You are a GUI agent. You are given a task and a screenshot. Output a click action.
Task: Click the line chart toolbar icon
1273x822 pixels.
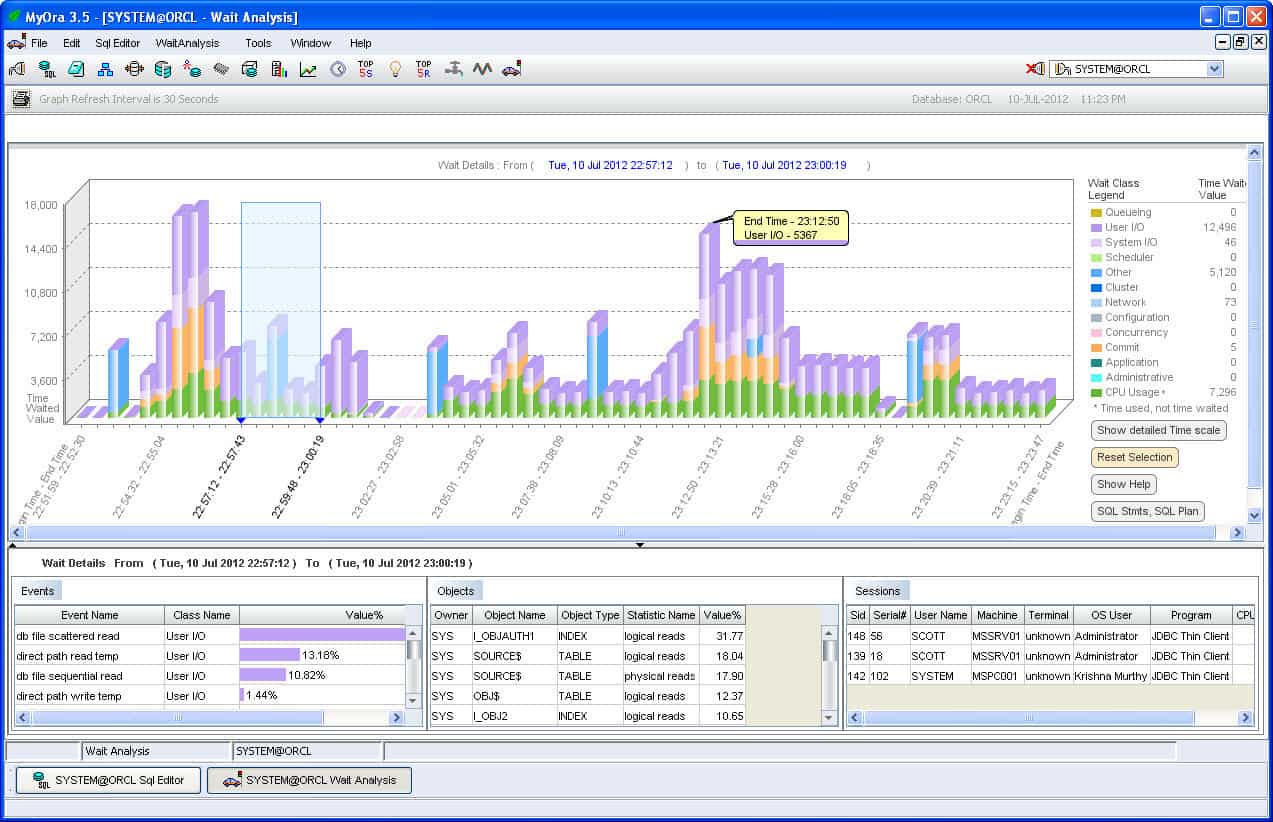pos(308,69)
